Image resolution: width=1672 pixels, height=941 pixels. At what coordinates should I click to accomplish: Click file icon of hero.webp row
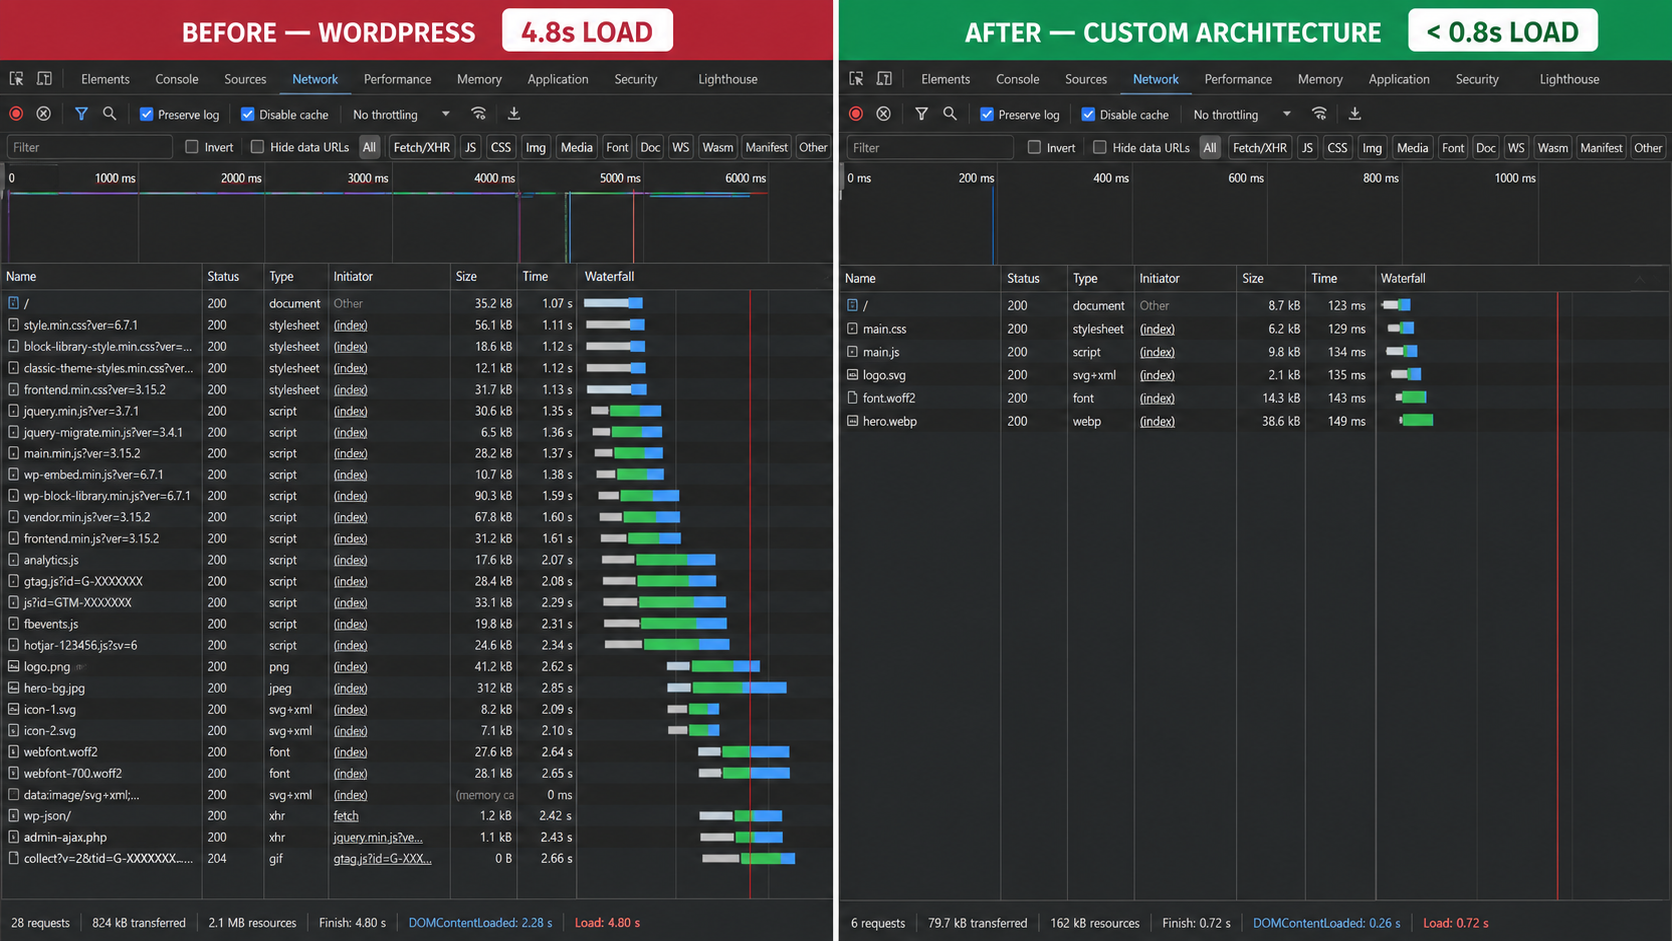(852, 421)
